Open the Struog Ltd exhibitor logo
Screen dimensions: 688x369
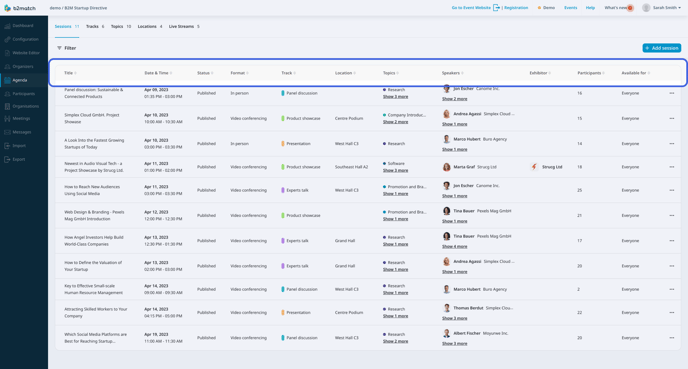(534, 167)
